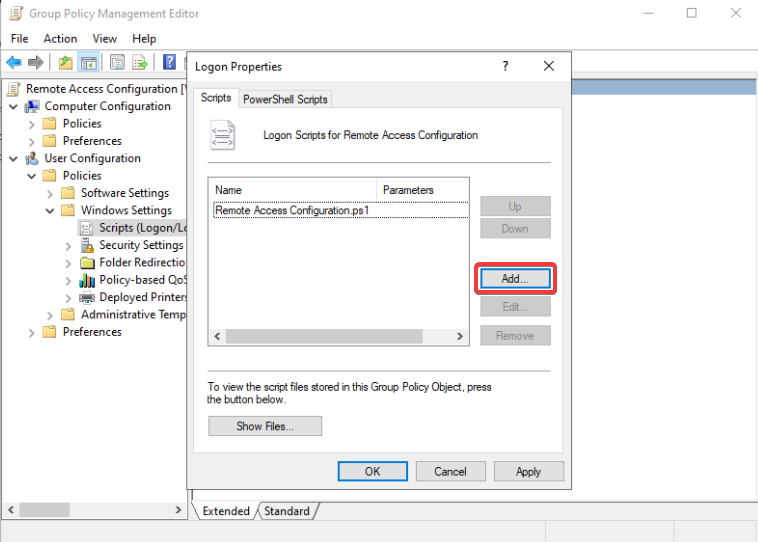Open Help via the blue question mark icon

coord(169,63)
